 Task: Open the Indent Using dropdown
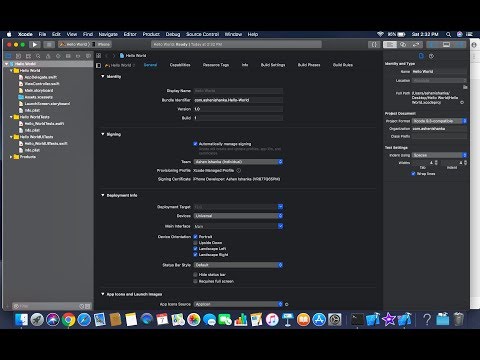[x=439, y=155]
